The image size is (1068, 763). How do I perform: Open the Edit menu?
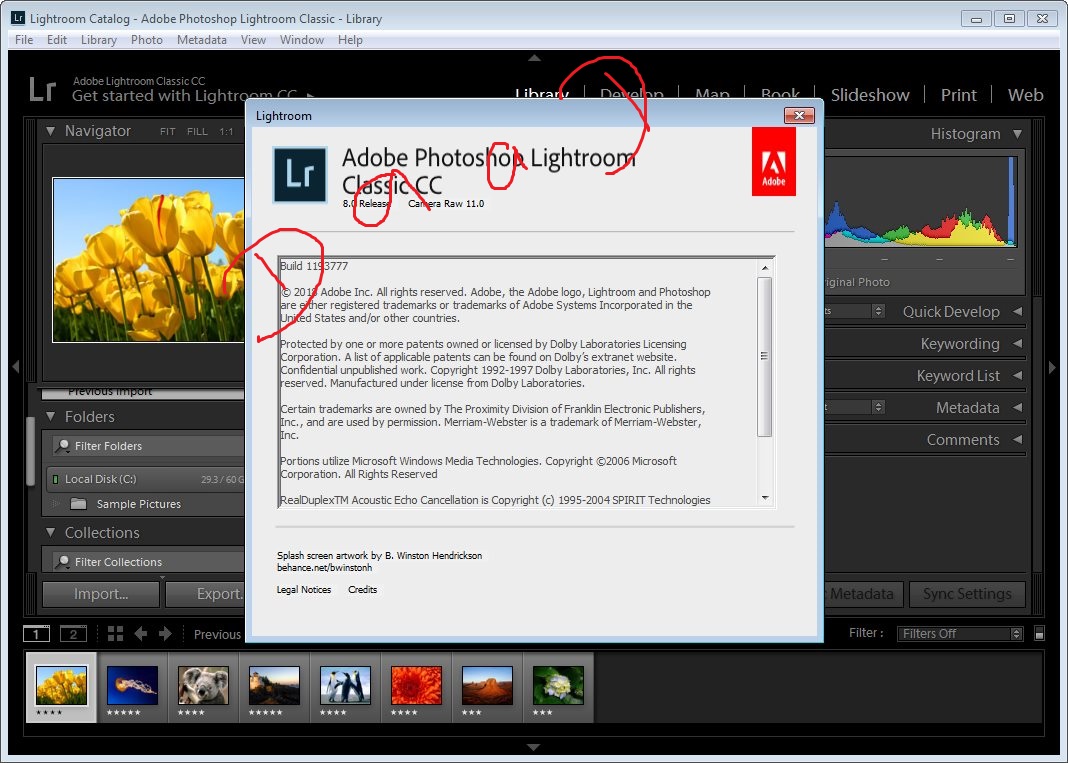click(x=57, y=40)
